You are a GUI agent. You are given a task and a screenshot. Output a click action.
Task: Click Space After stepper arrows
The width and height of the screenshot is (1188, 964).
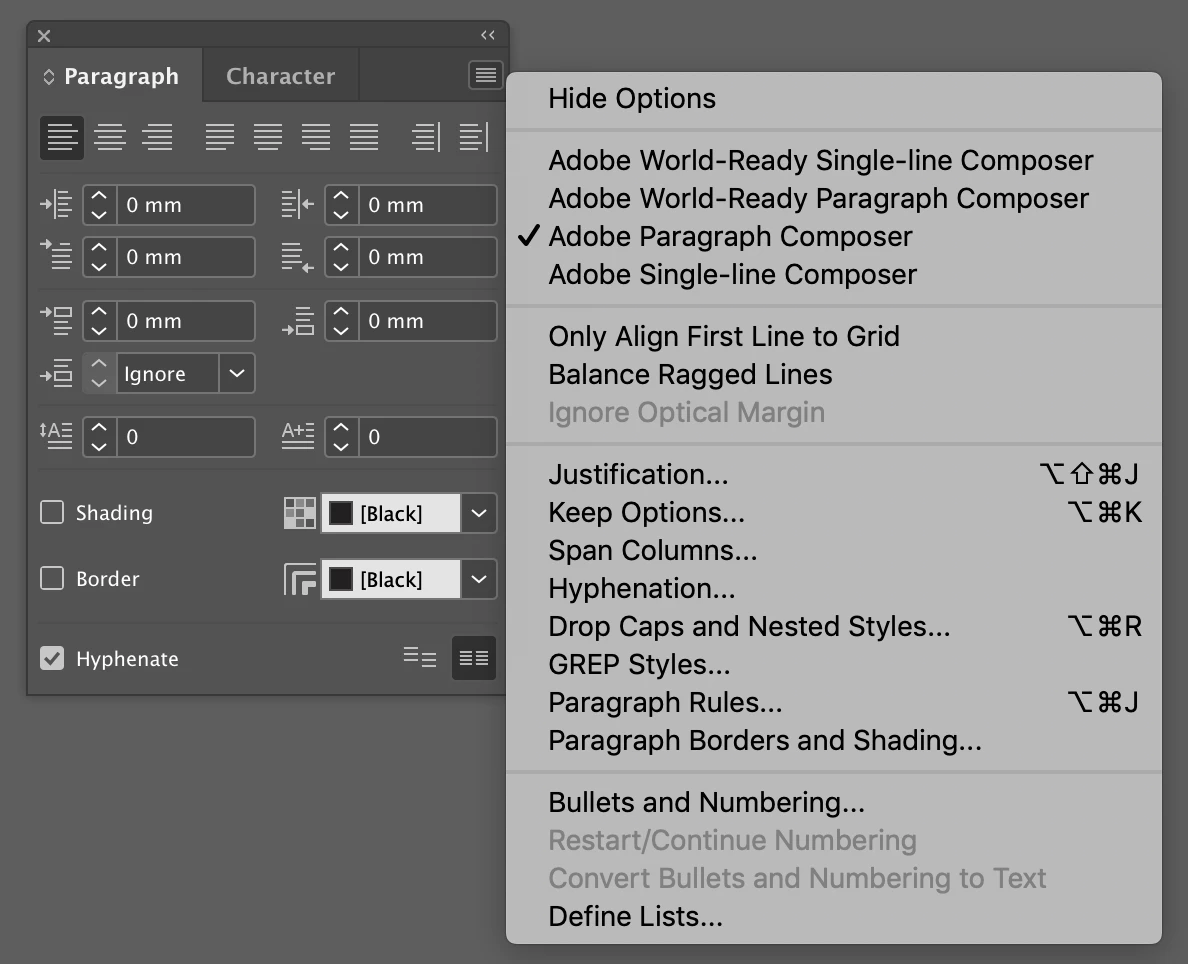tap(341, 321)
